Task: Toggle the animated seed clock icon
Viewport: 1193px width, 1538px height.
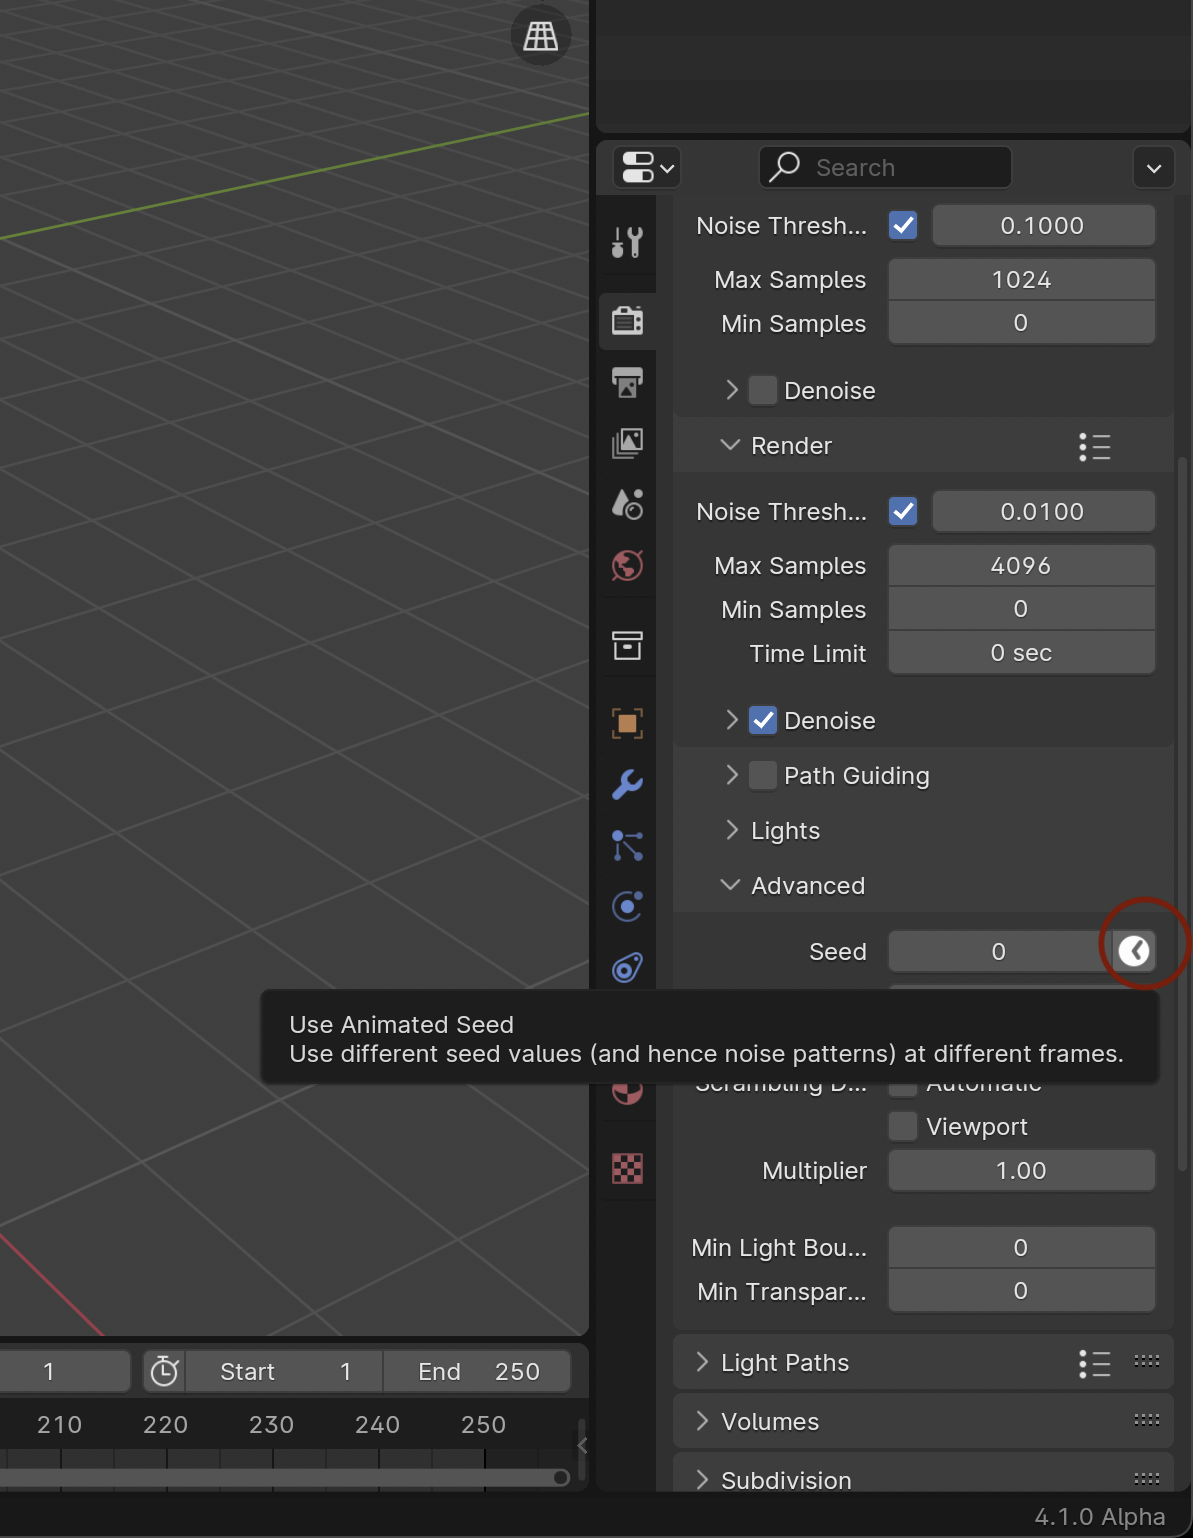Action: pos(1134,951)
